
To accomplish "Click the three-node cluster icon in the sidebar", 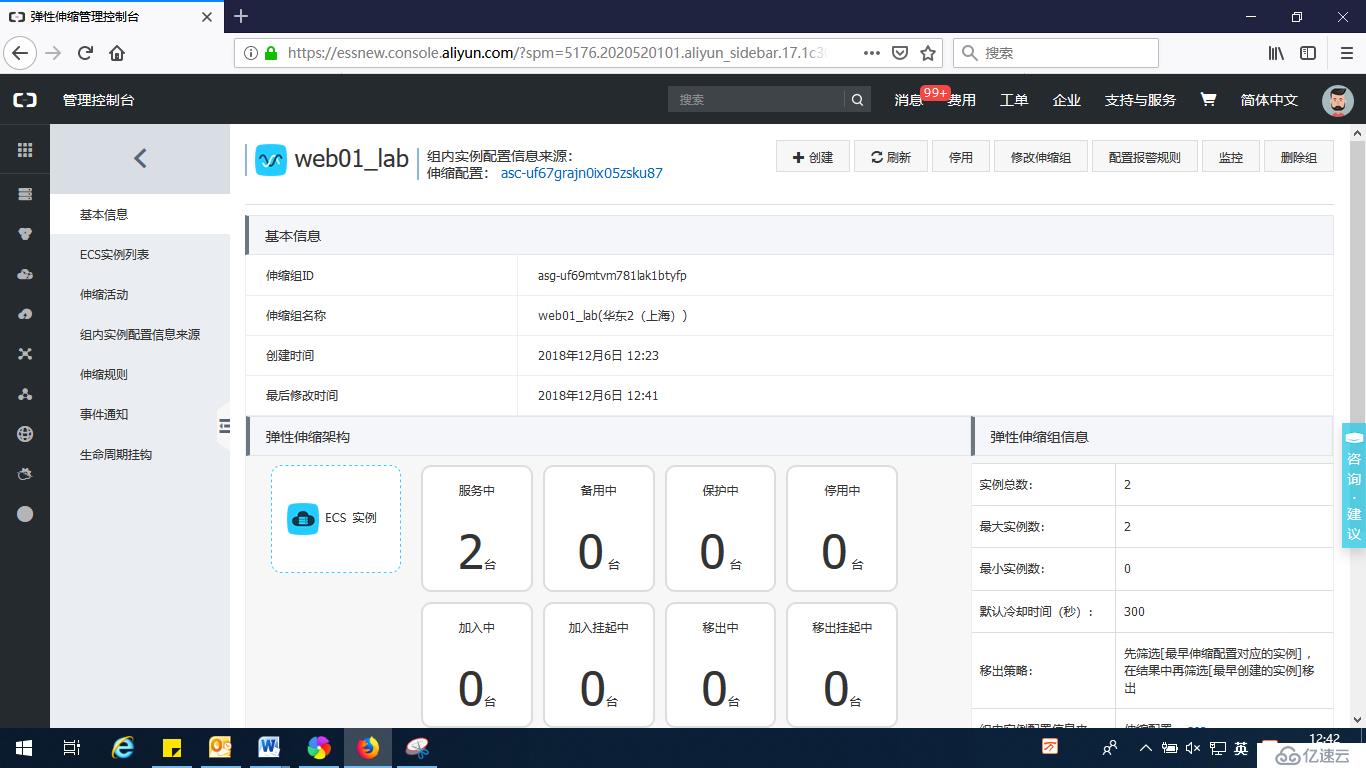I will (x=25, y=394).
